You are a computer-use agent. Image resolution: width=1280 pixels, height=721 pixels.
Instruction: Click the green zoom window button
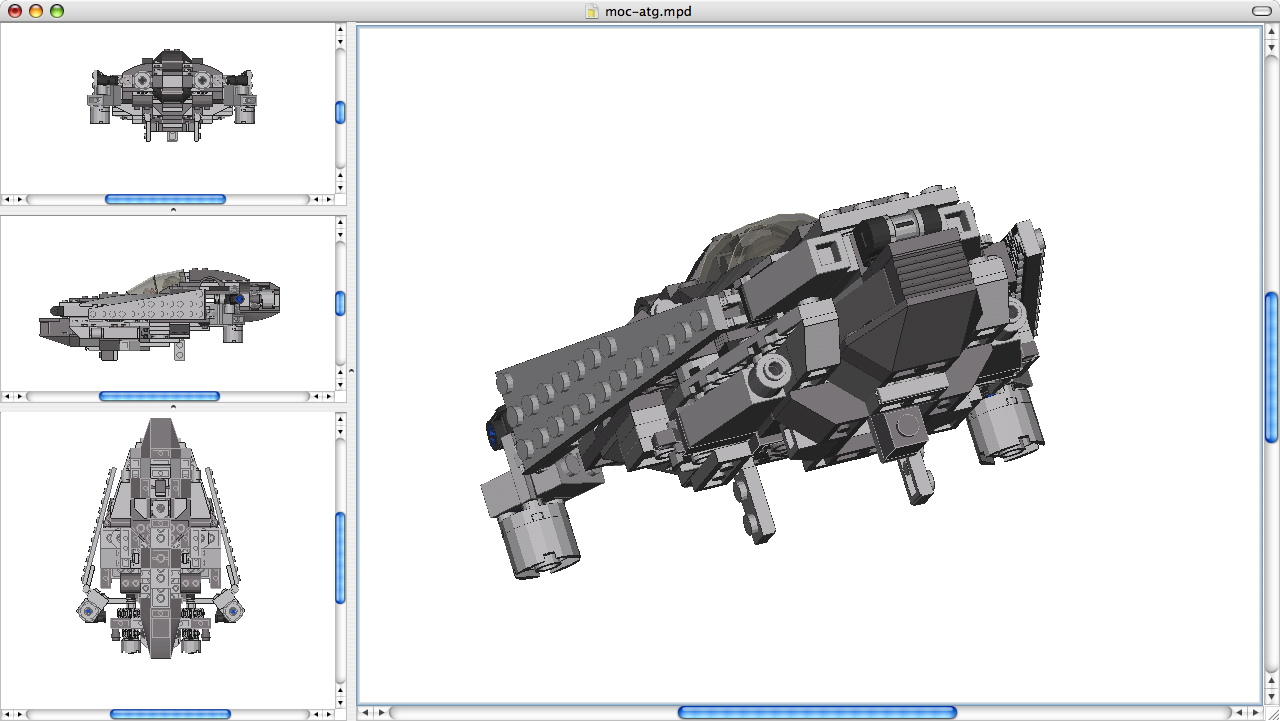[58, 11]
